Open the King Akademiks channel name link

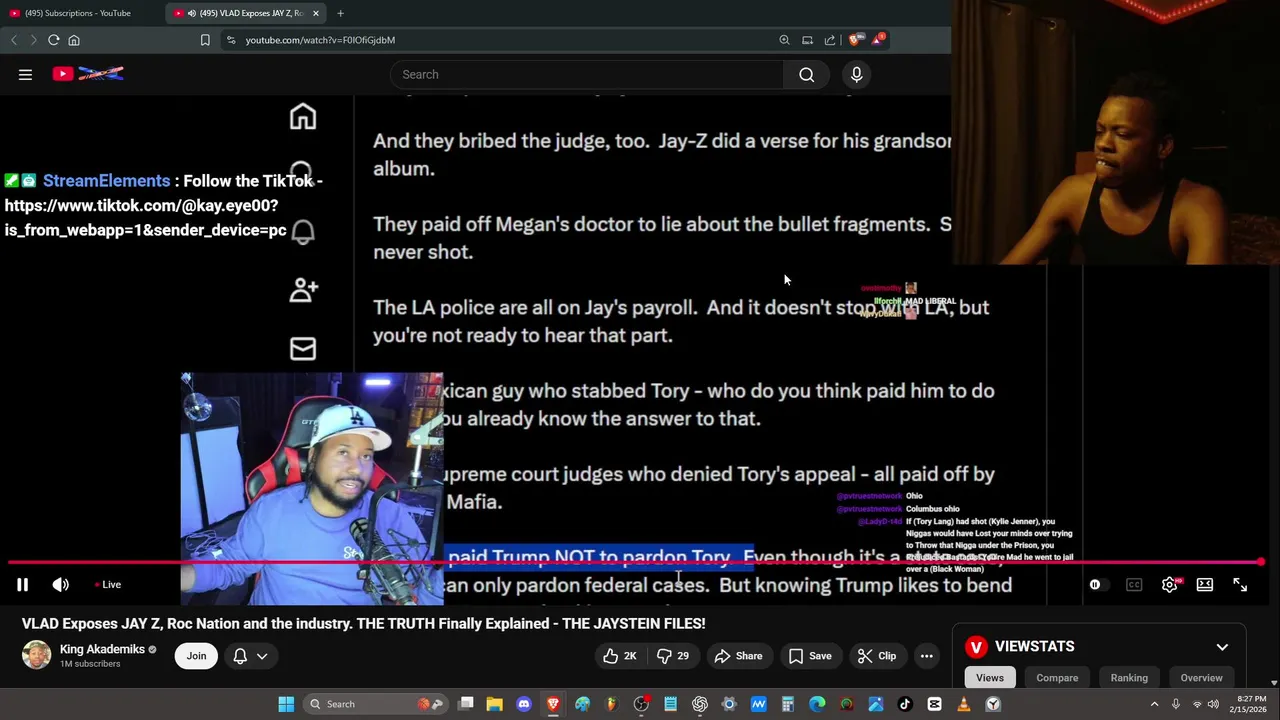tap(102, 649)
